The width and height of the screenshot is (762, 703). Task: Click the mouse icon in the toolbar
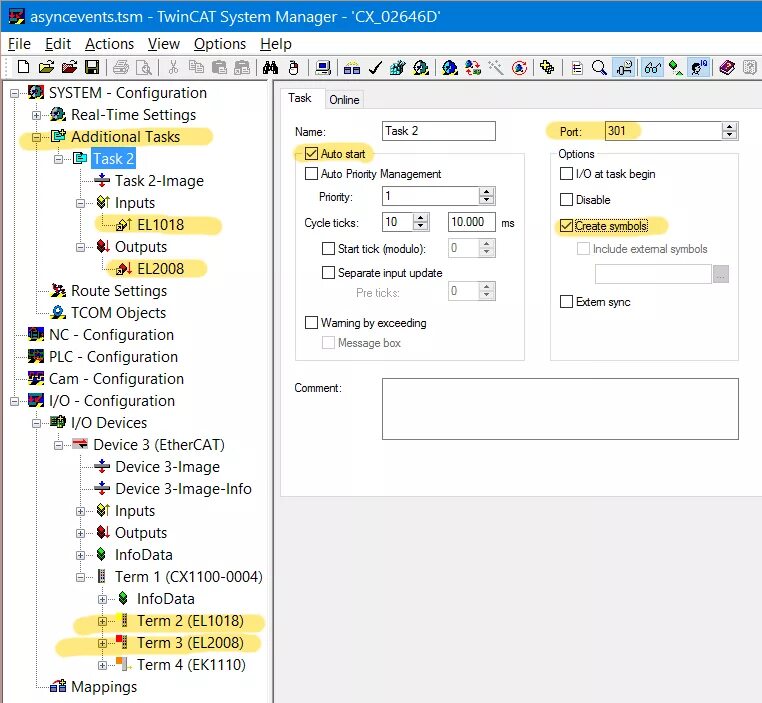tap(294, 67)
